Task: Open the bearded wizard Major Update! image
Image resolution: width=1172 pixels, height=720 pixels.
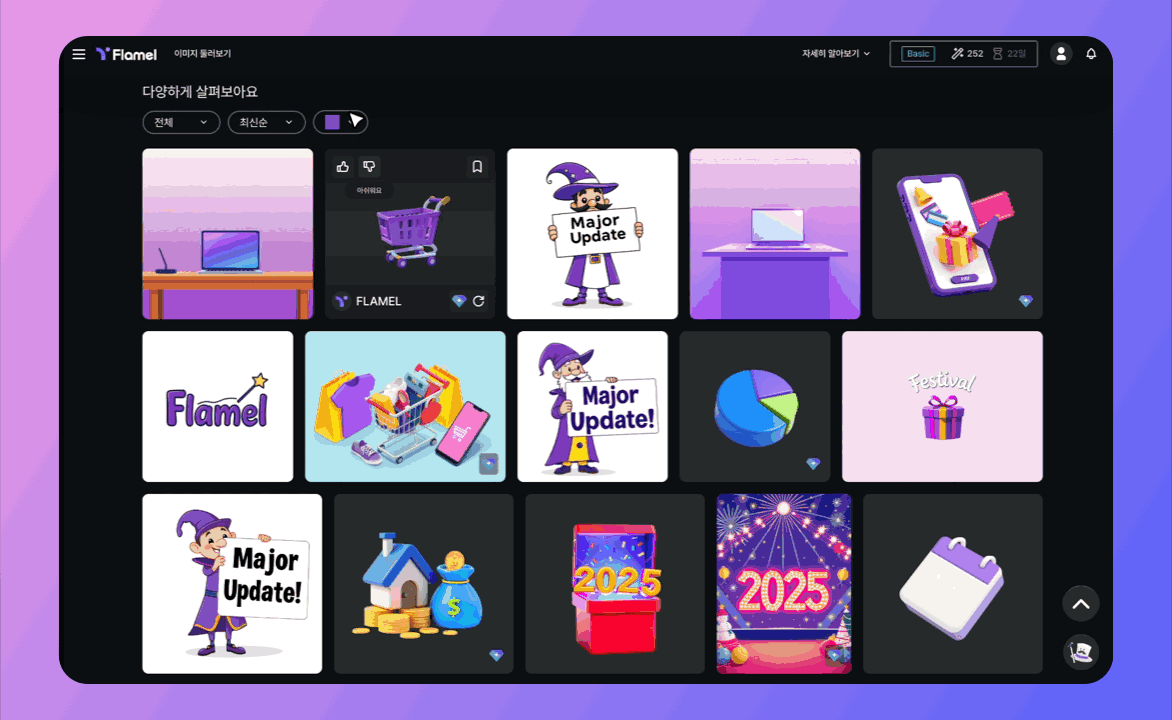Action: 593,407
